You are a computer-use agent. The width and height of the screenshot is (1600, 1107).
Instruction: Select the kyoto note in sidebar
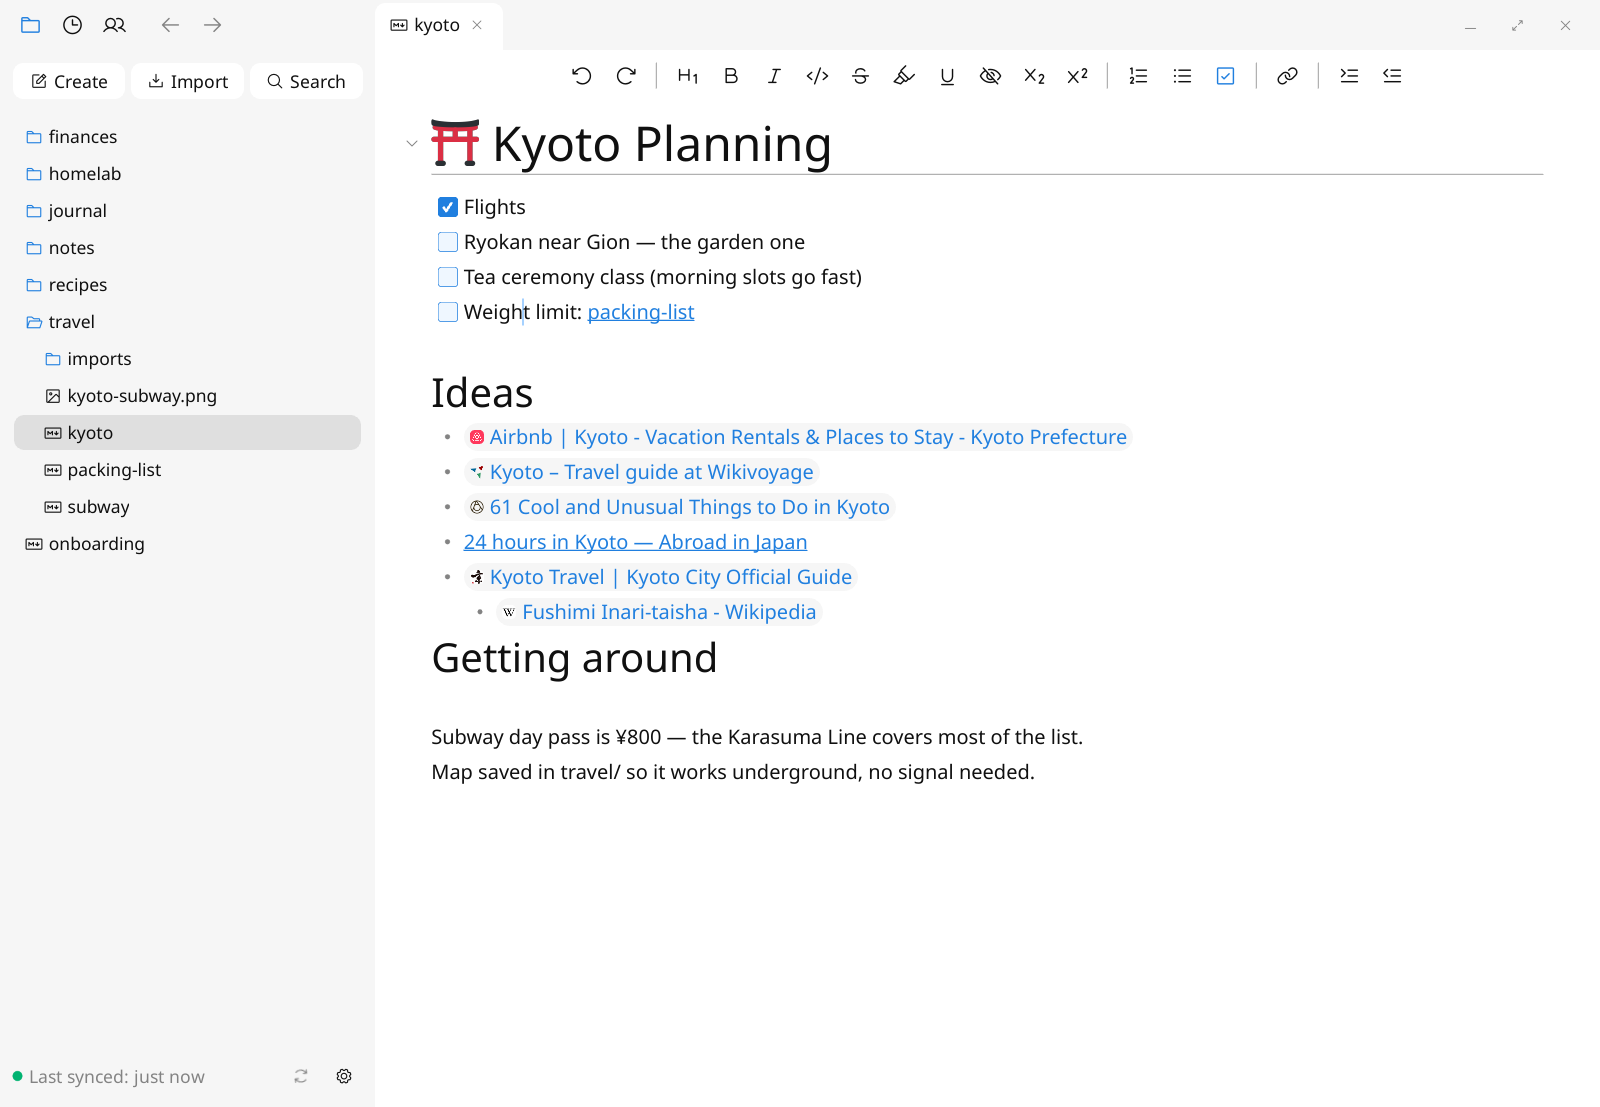(x=187, y=433)
